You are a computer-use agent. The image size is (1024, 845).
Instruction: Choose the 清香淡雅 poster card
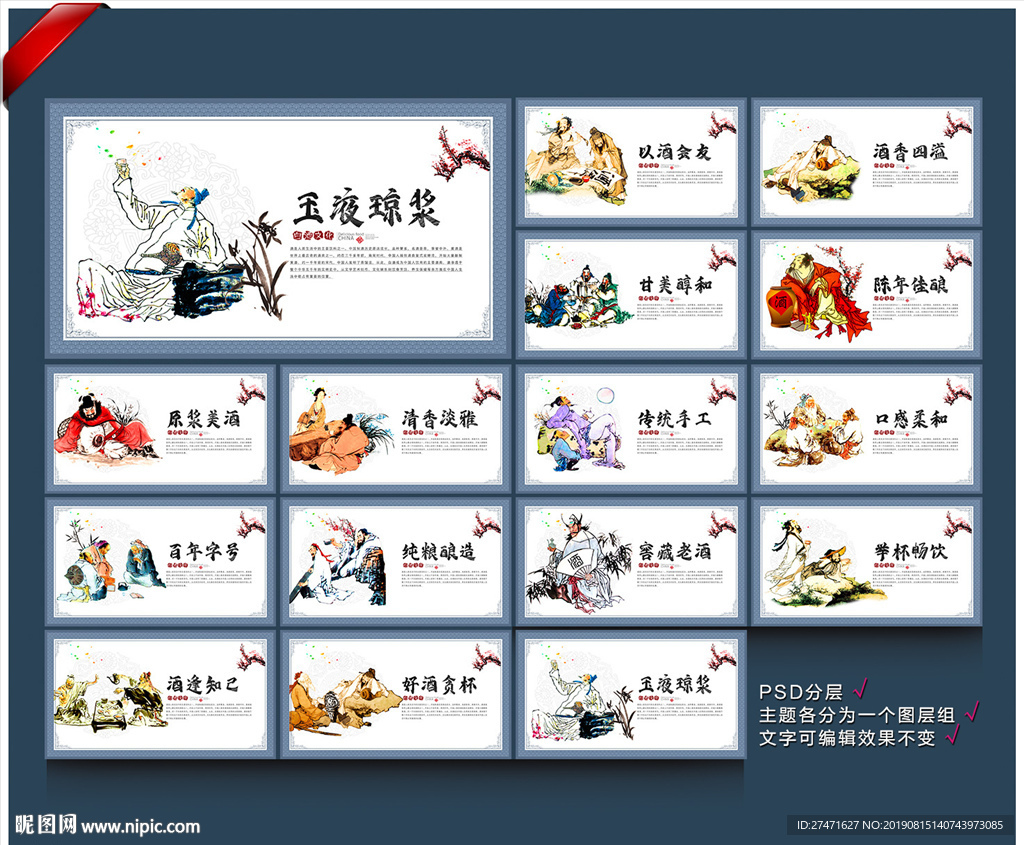coord(396,428)
